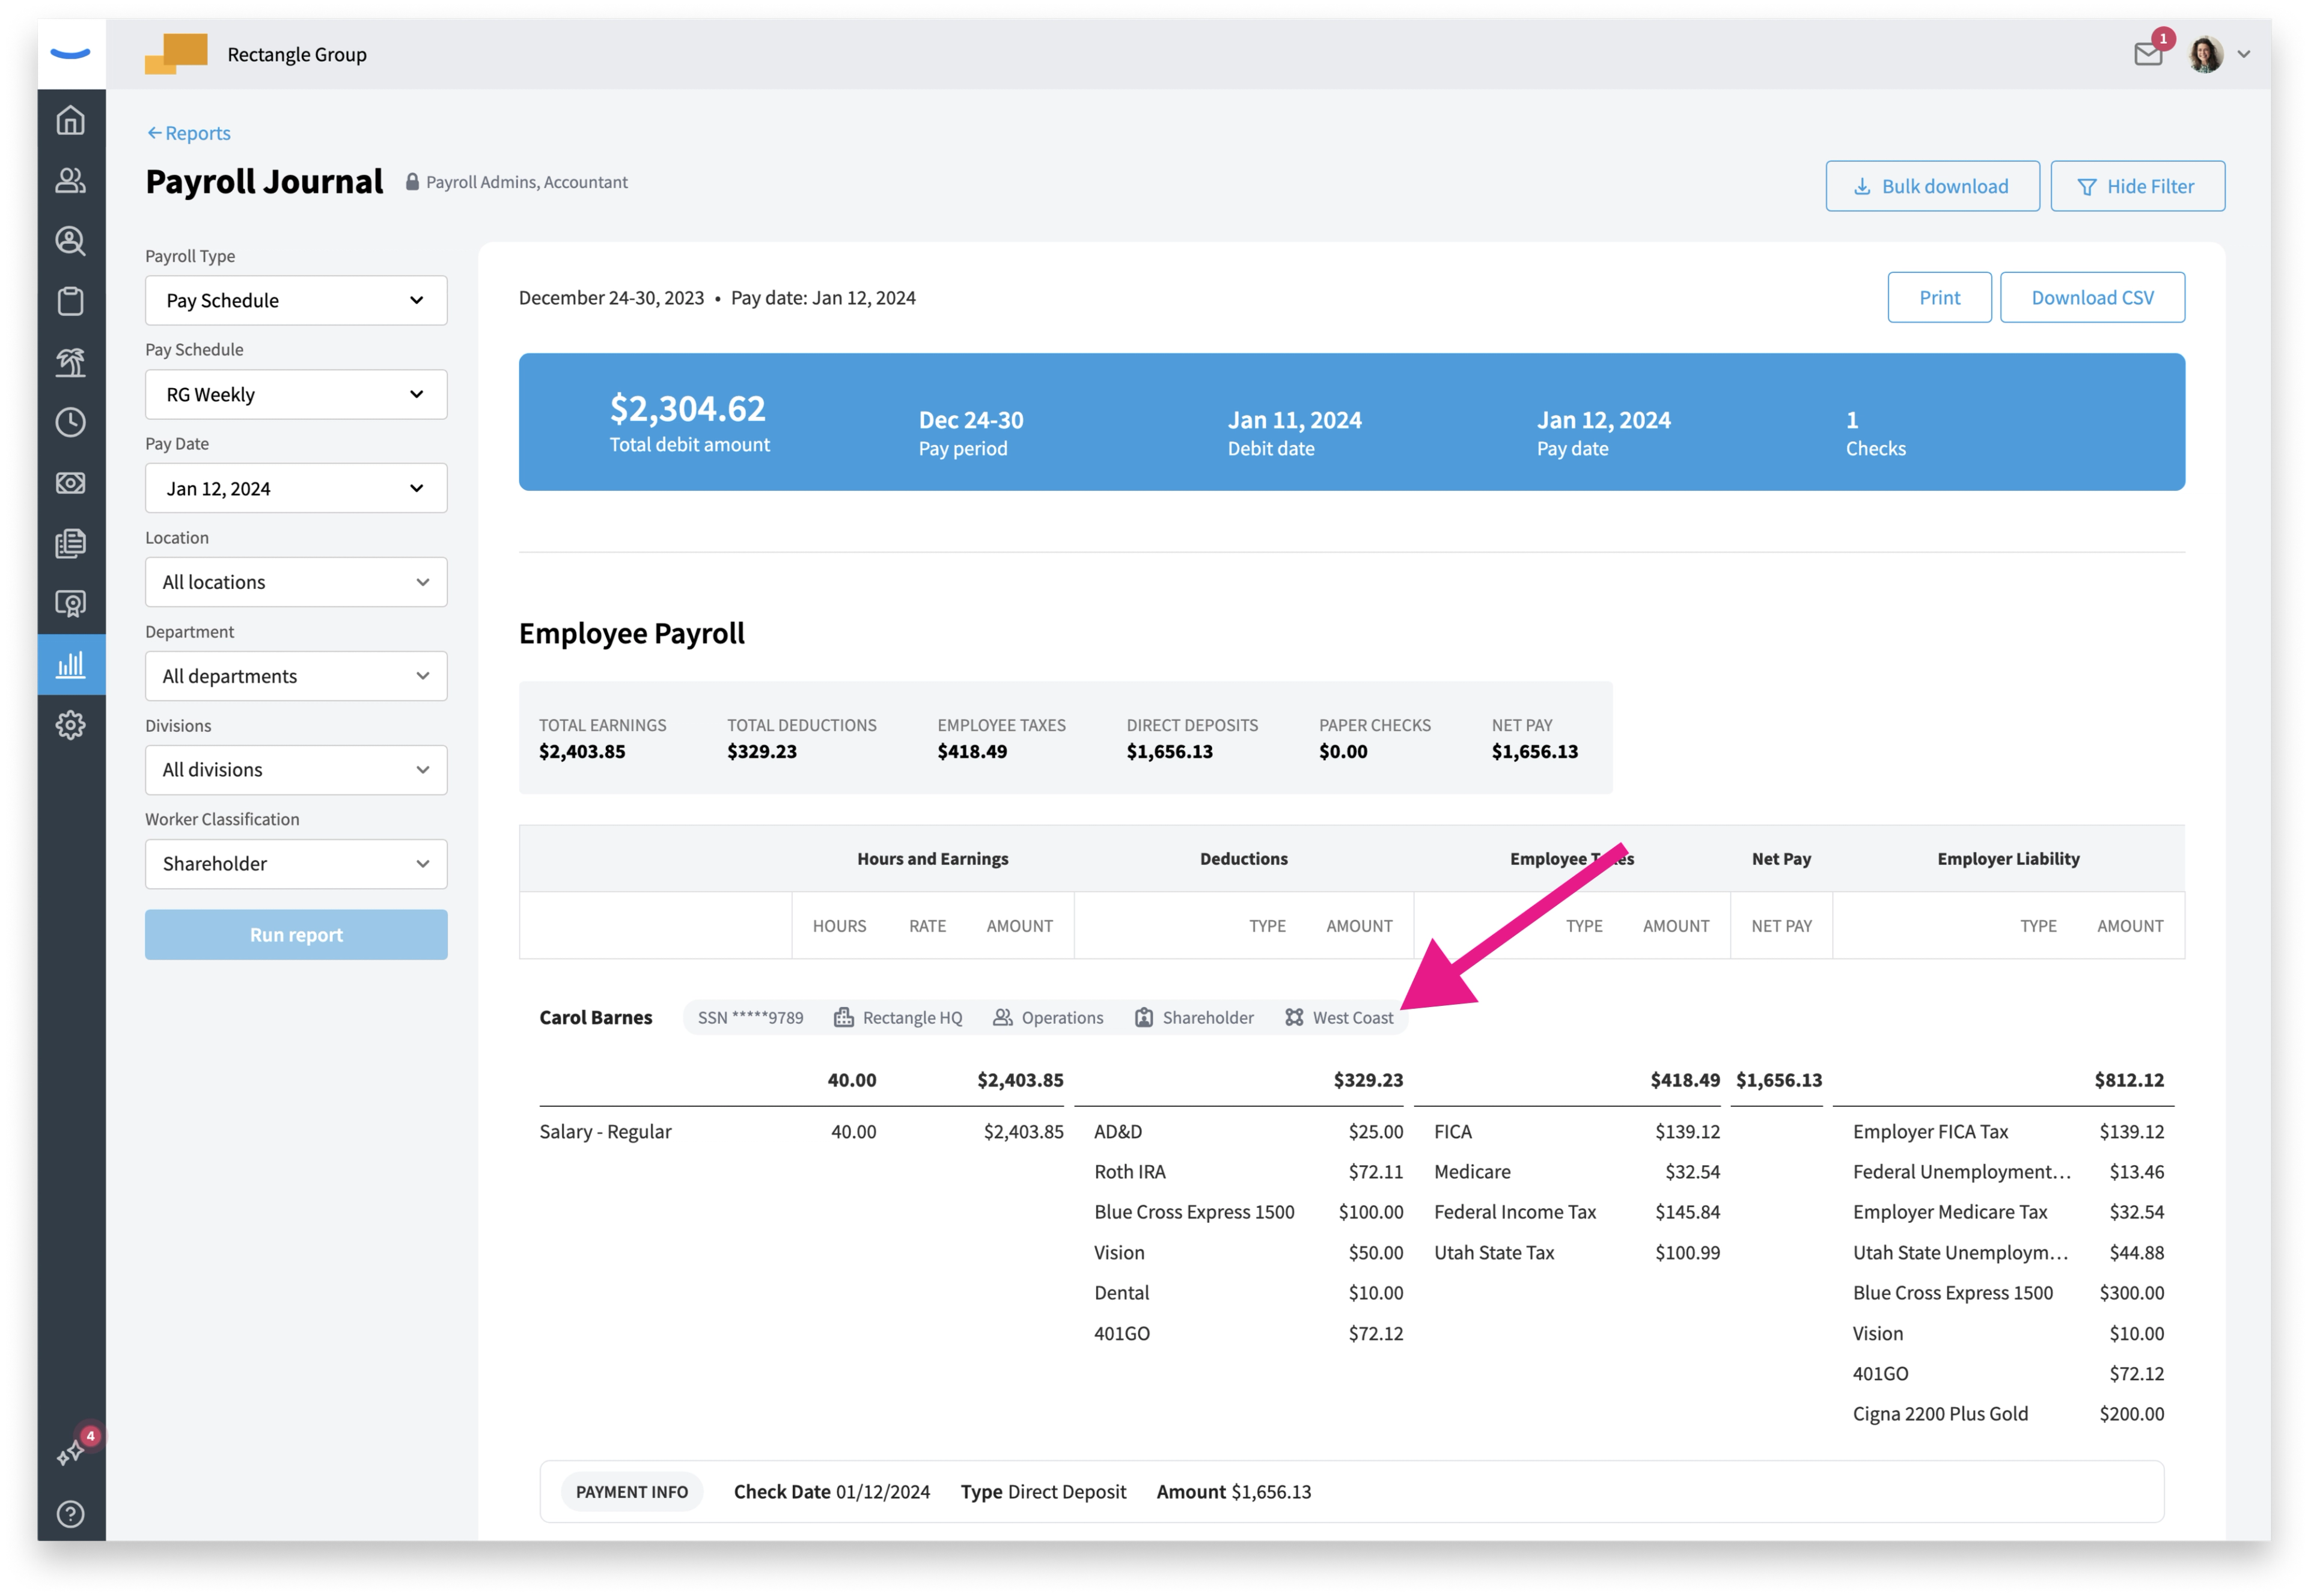Click the lock icon beside Payroll Admins
The height and width of the screenshot is (1596, 2308).
[x=411, y=182]
